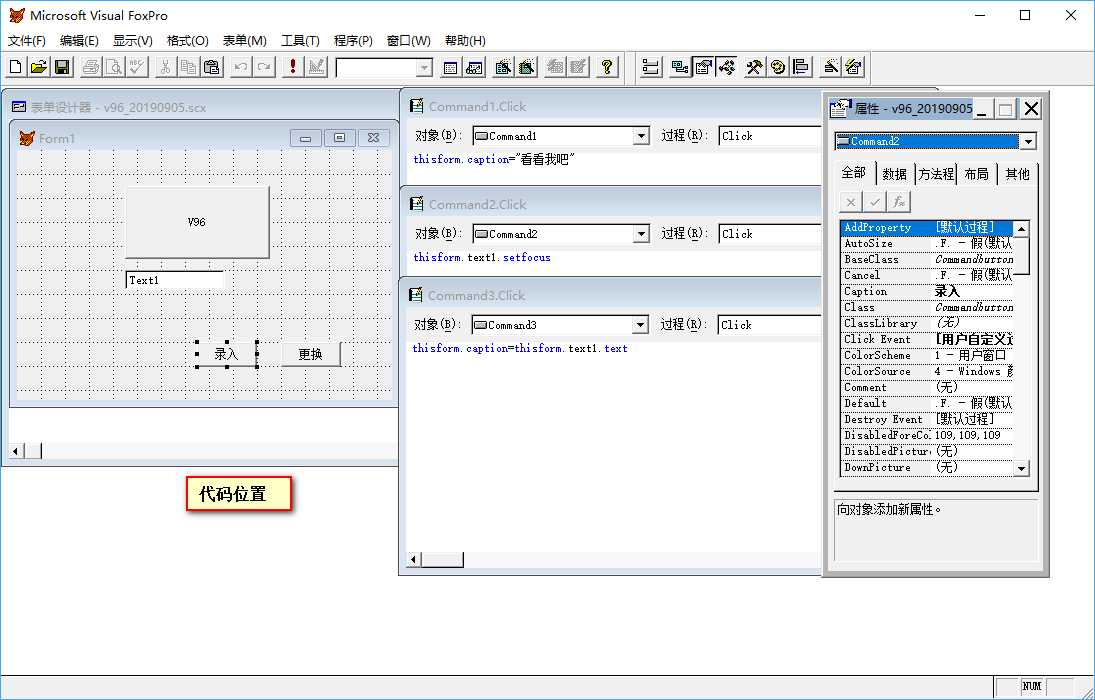Click the Set Tab Order icon
This screenshot has width=1095, height=700.
[651, 67]
